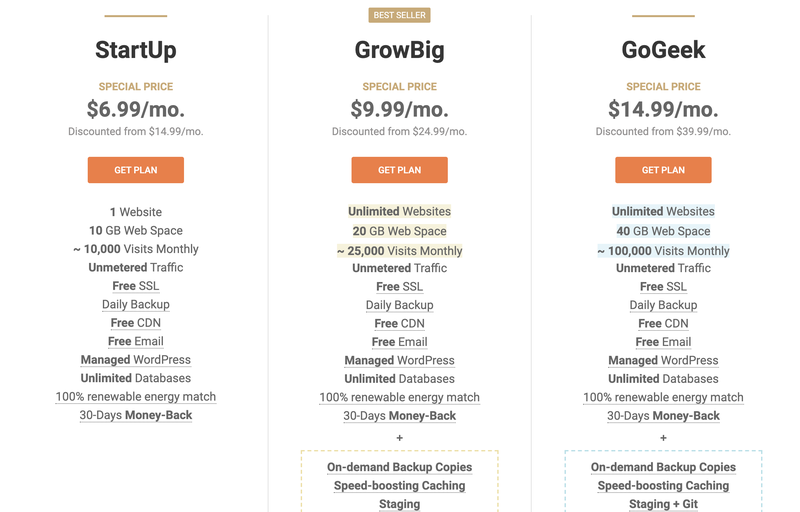Open Free CDN details under GoGeek

663,323
